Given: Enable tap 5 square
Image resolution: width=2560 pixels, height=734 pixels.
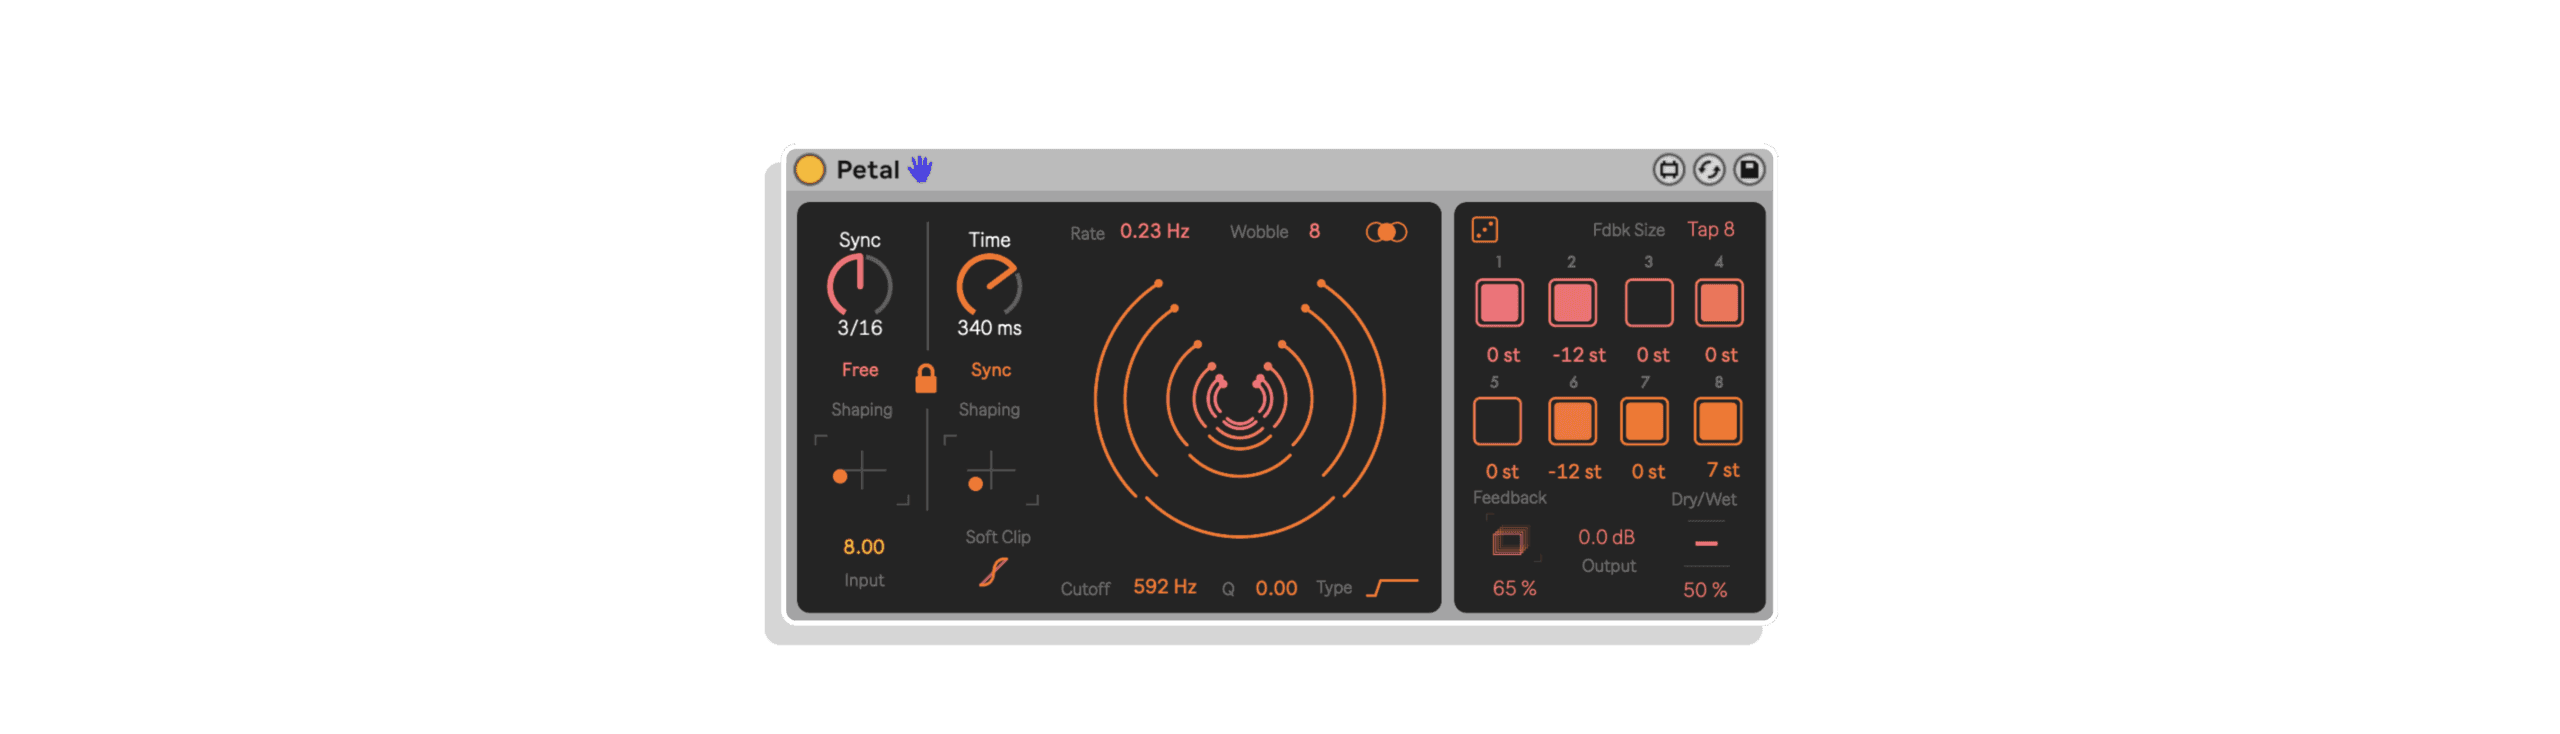Looking at the screenshot, I should (x=1497, y=421).
